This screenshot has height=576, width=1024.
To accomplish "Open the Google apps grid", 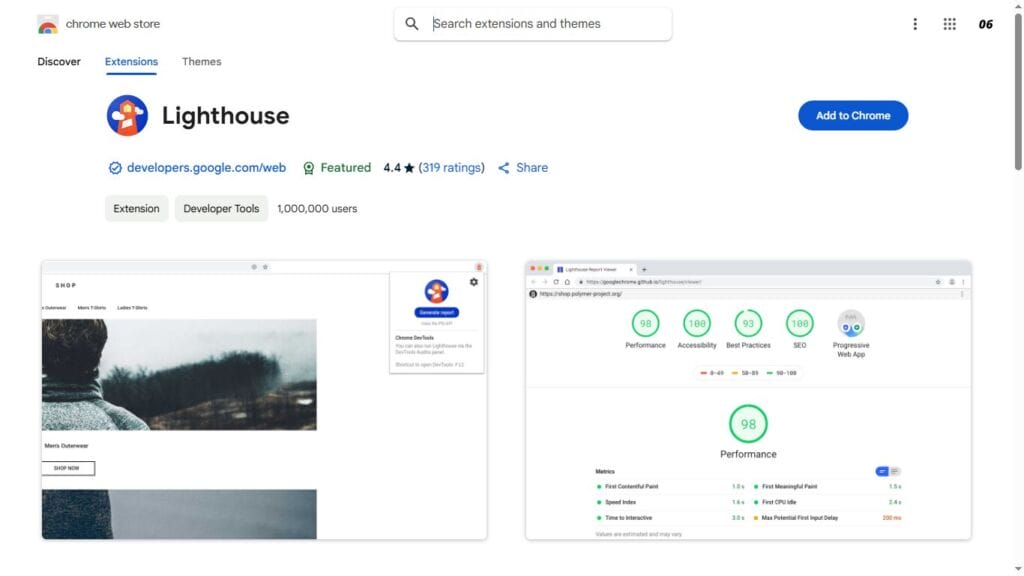I will pos(950,24).
